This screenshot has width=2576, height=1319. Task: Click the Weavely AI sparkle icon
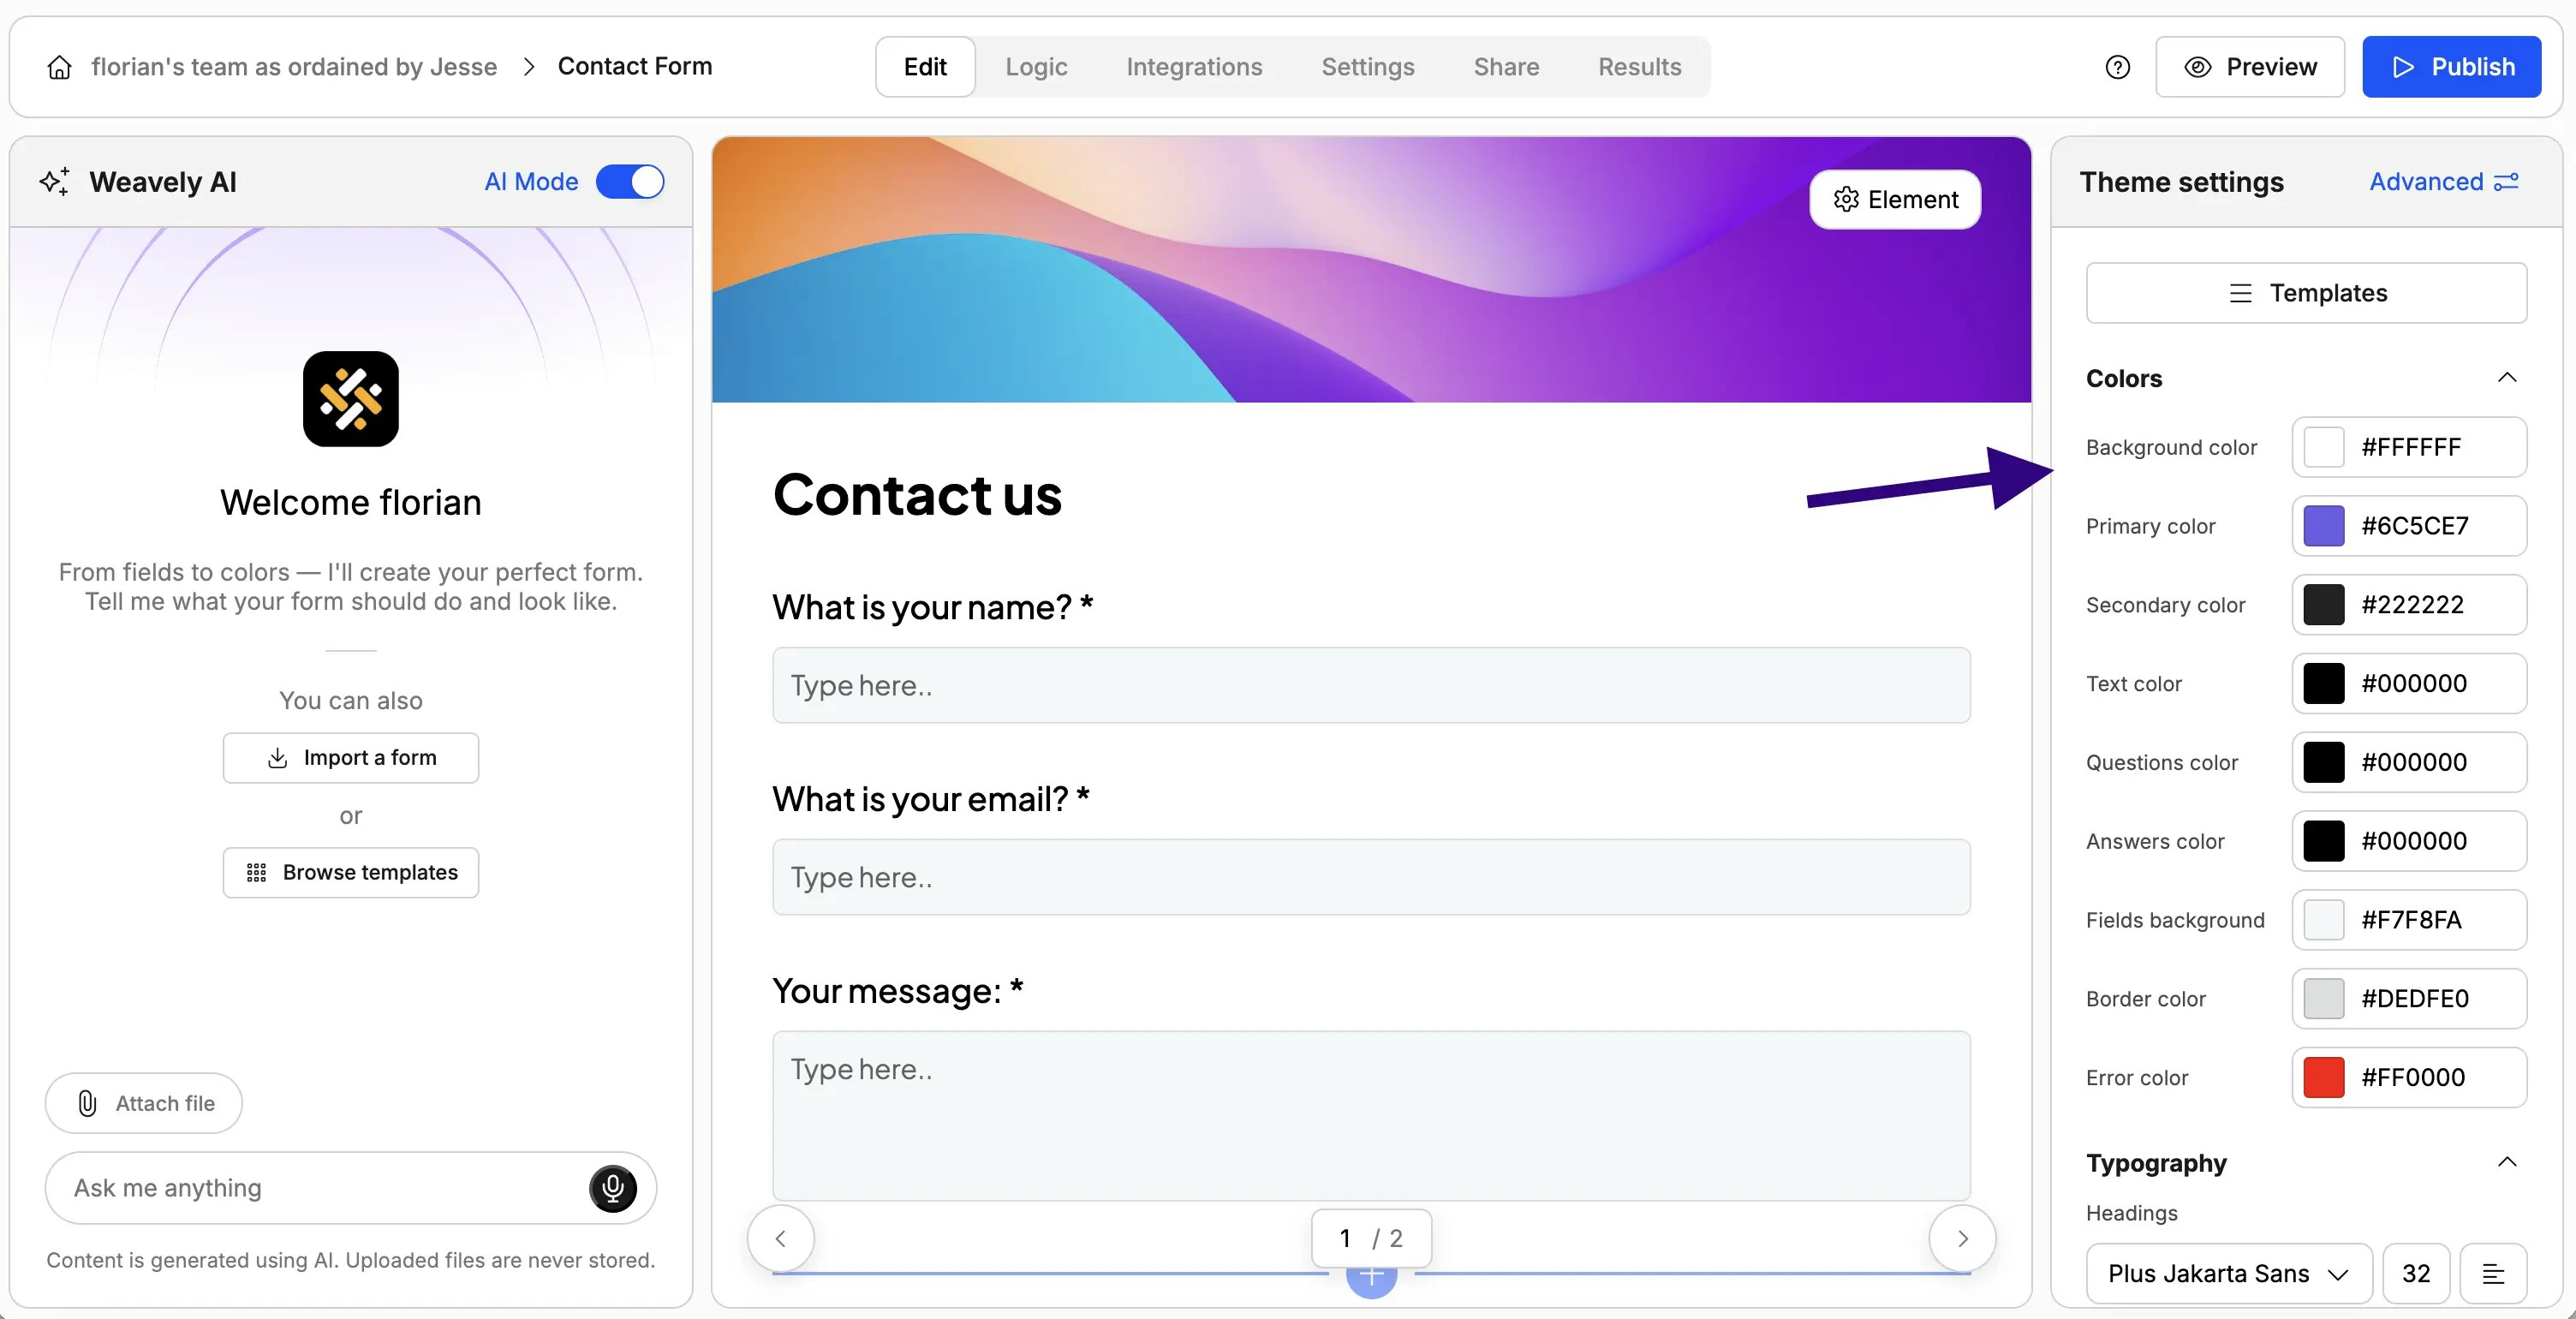point(54,181)
